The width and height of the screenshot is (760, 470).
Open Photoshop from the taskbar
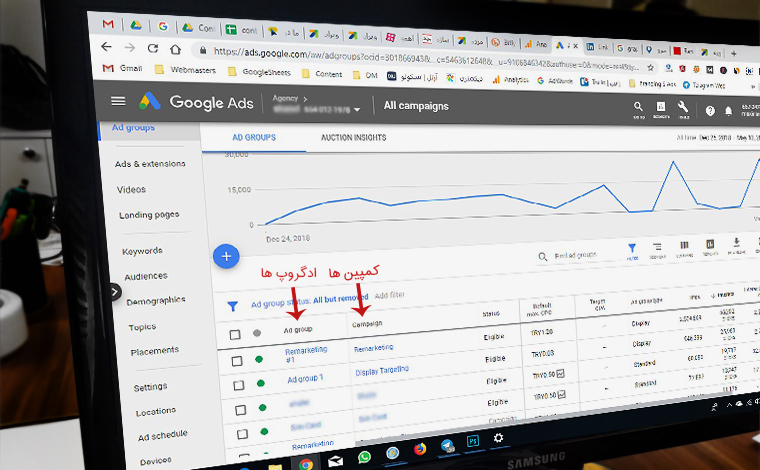point(473,441)
